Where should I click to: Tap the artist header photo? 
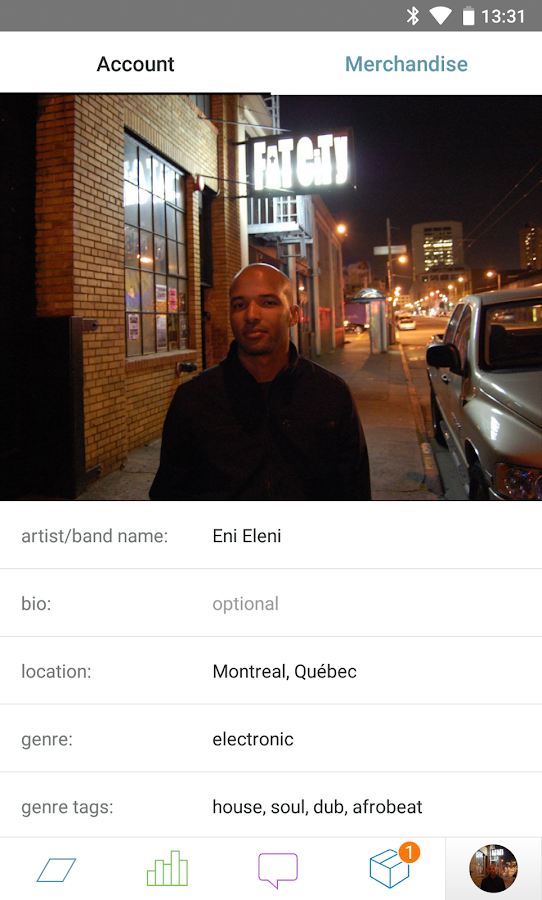coord(271,297)
